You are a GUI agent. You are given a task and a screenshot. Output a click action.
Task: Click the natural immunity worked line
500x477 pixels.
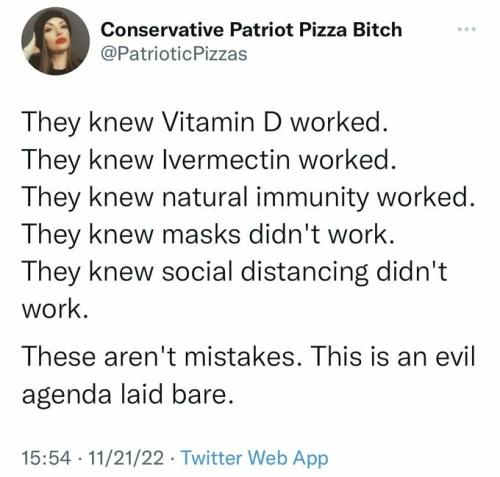click(248, 198)
